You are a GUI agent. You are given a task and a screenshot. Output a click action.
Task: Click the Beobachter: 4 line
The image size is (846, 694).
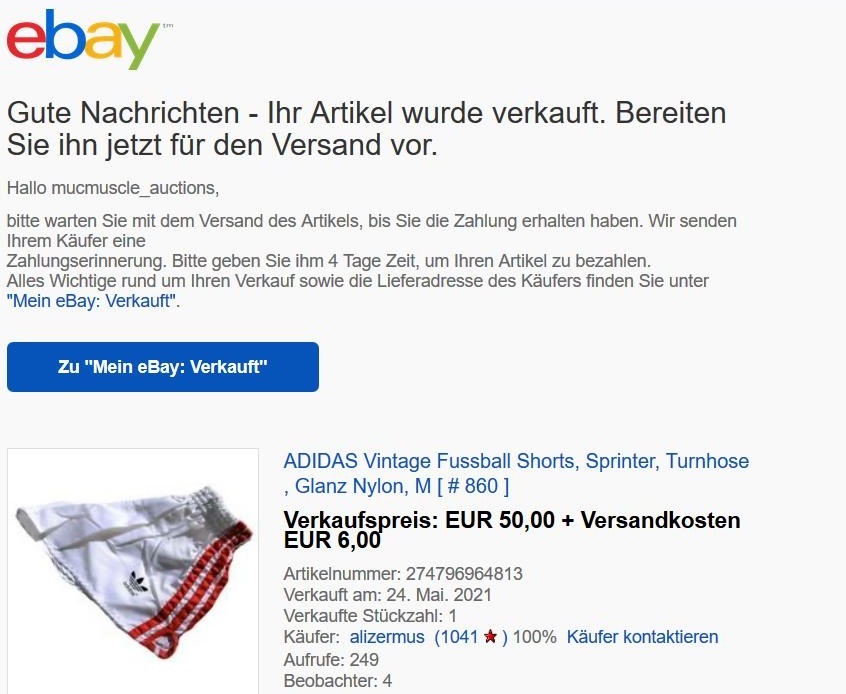coord(338,681)
